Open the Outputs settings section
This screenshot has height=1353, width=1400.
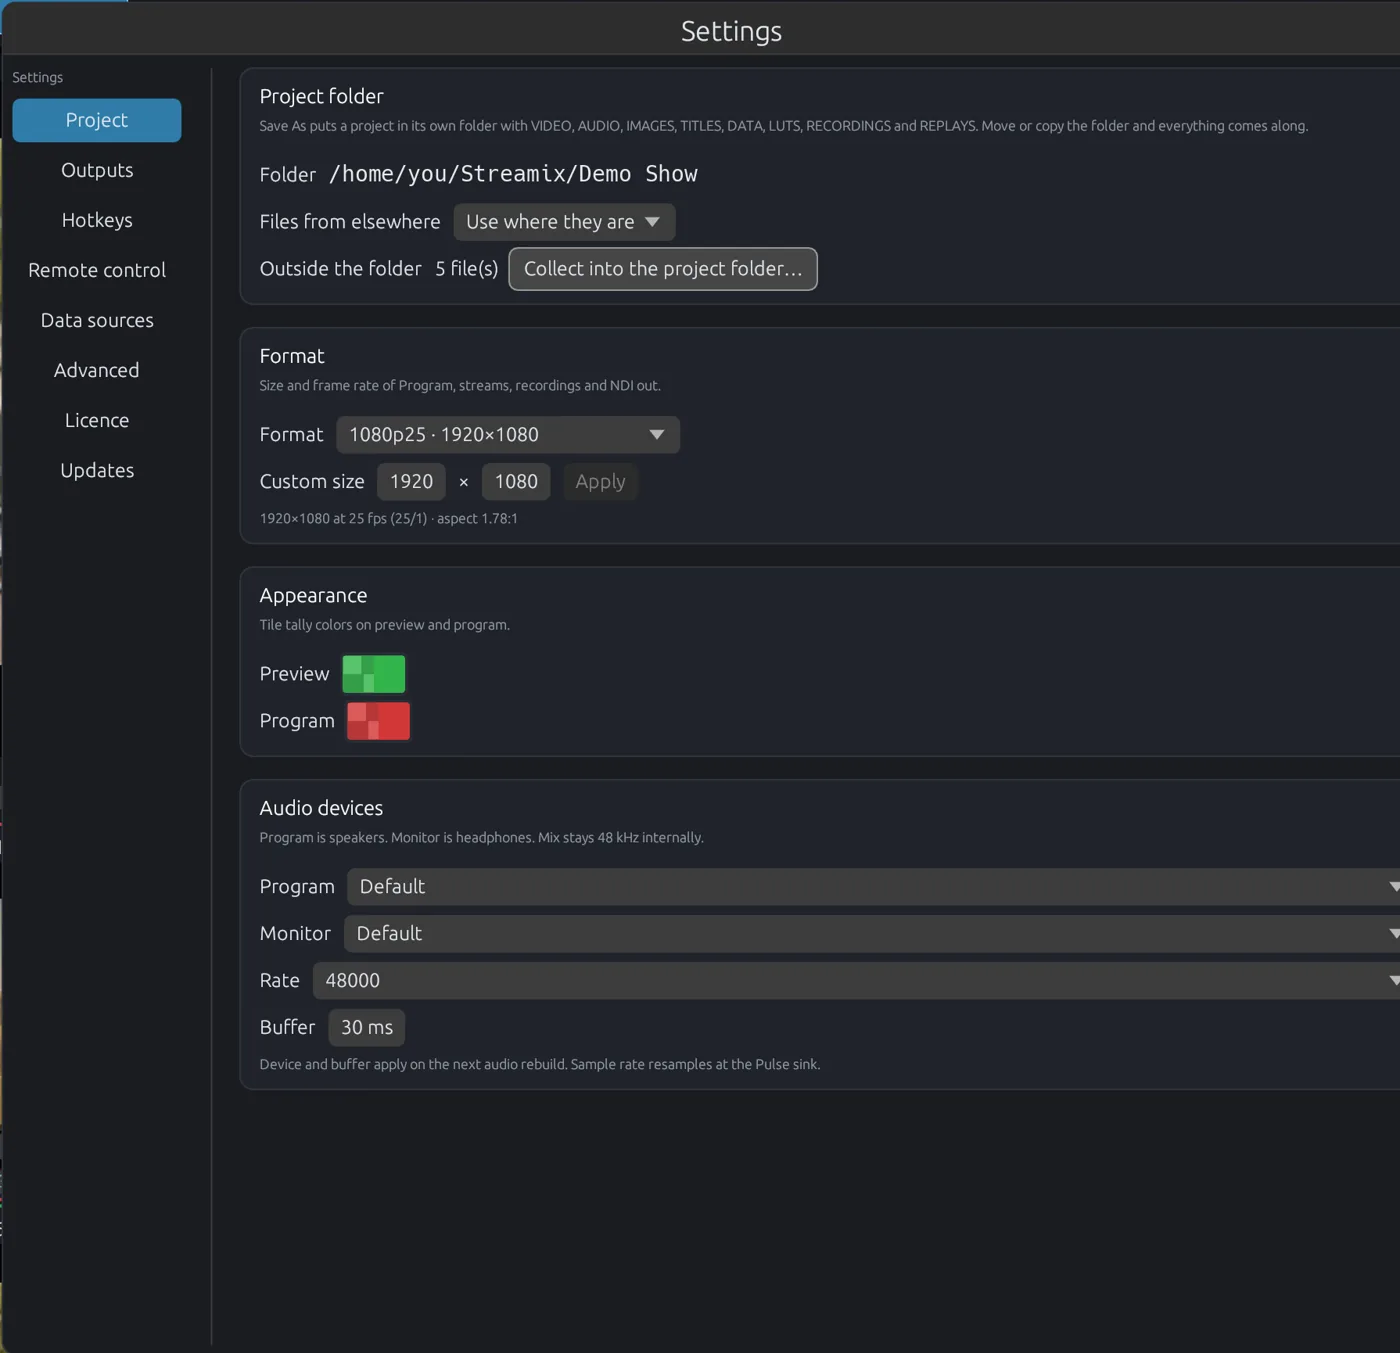[x=97, y=170]
